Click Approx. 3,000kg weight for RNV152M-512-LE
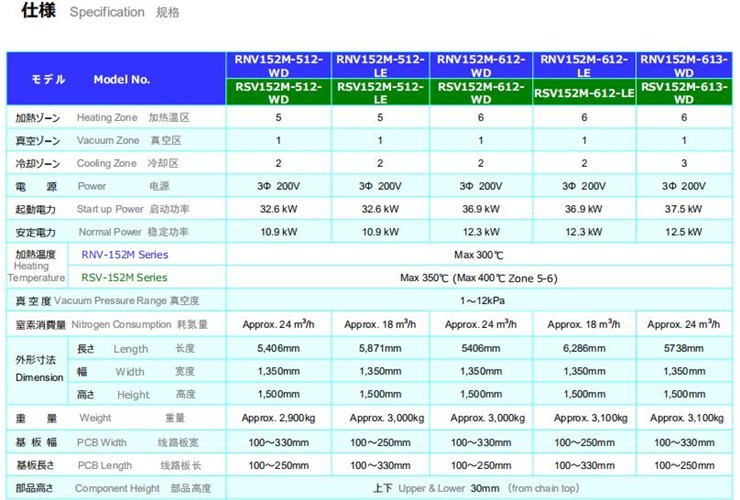This screenshot has height=500, width=740. (387, 418)
